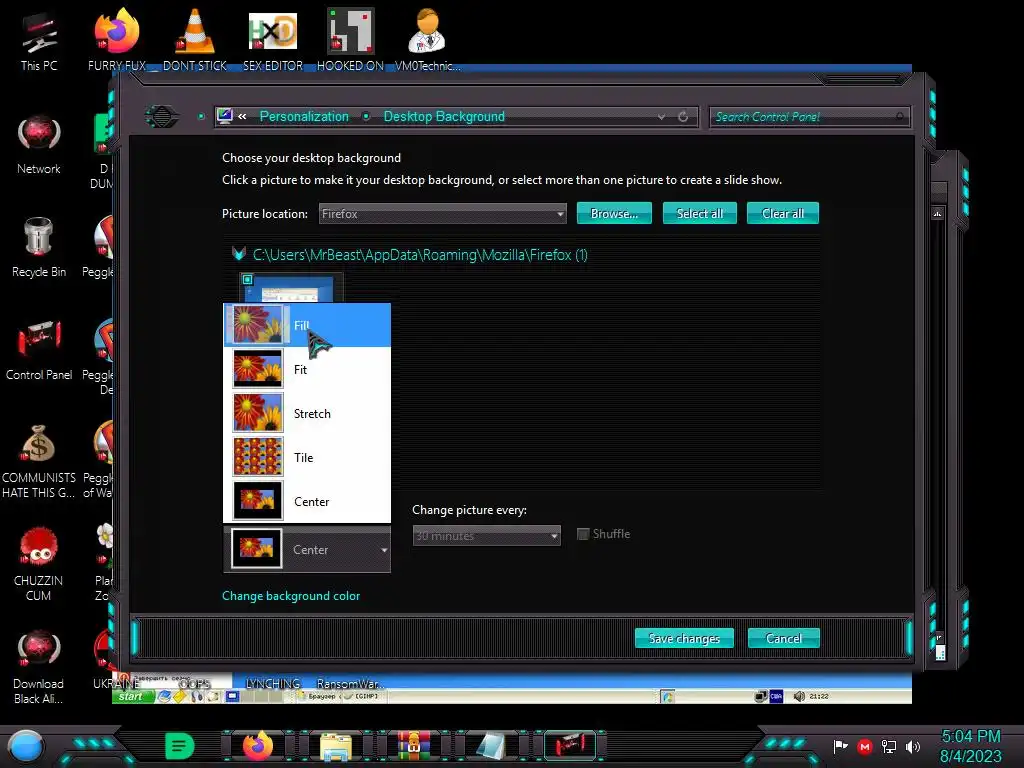Open the notepad taskbar icon
Screen dimensions: 1024x768
492,746
